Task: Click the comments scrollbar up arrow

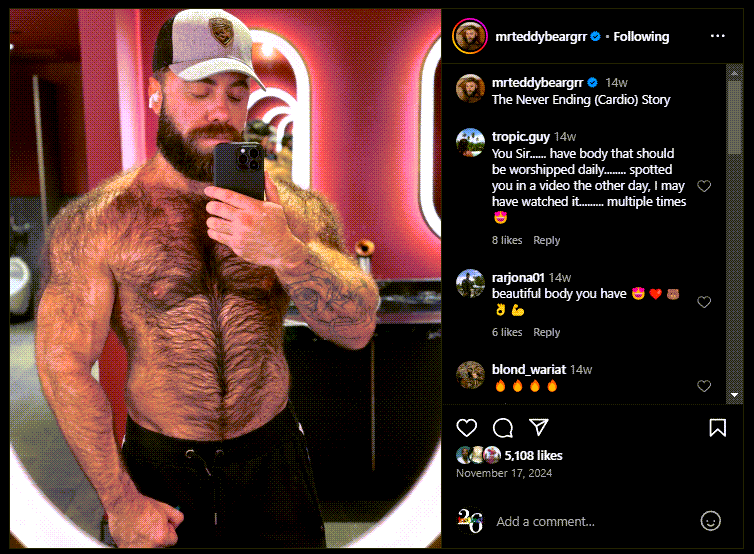Action: point(734,73)
